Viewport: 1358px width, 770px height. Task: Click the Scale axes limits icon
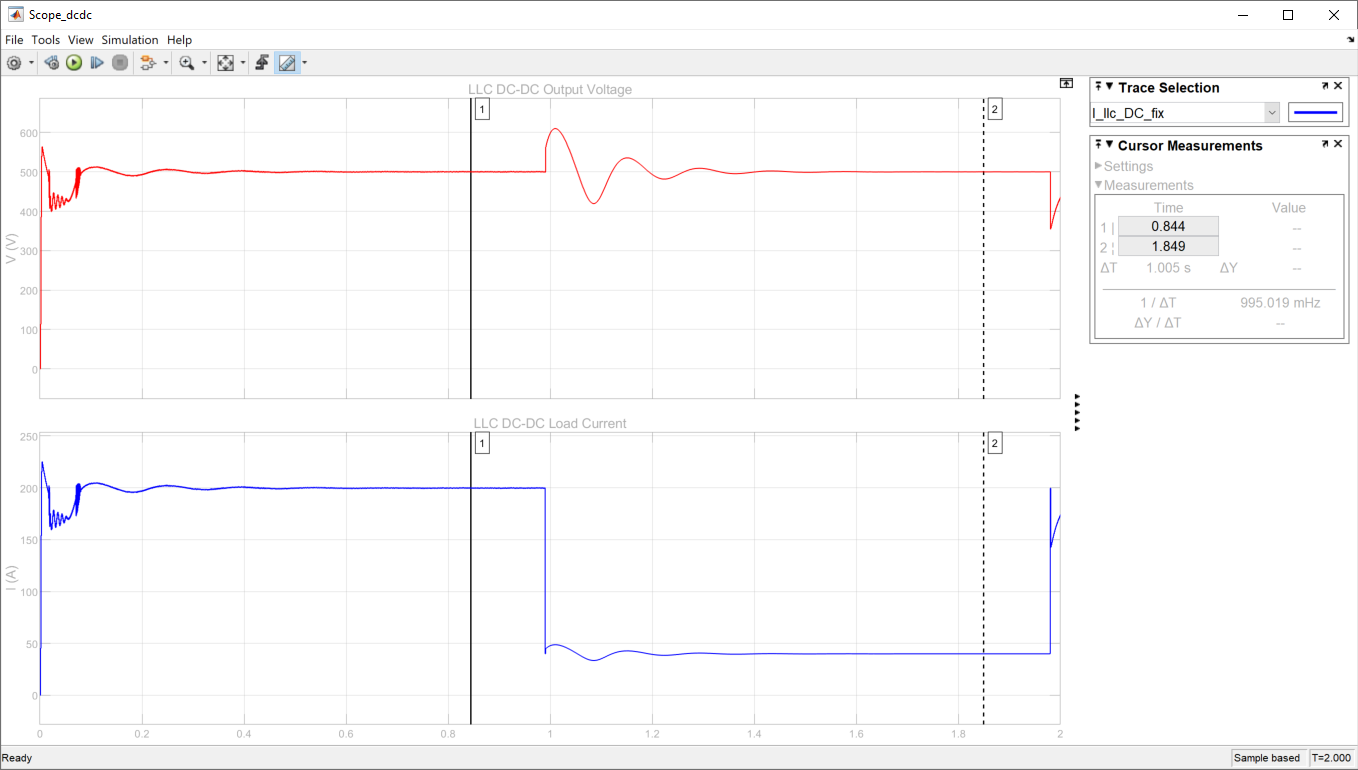click(x=226, y=63)
